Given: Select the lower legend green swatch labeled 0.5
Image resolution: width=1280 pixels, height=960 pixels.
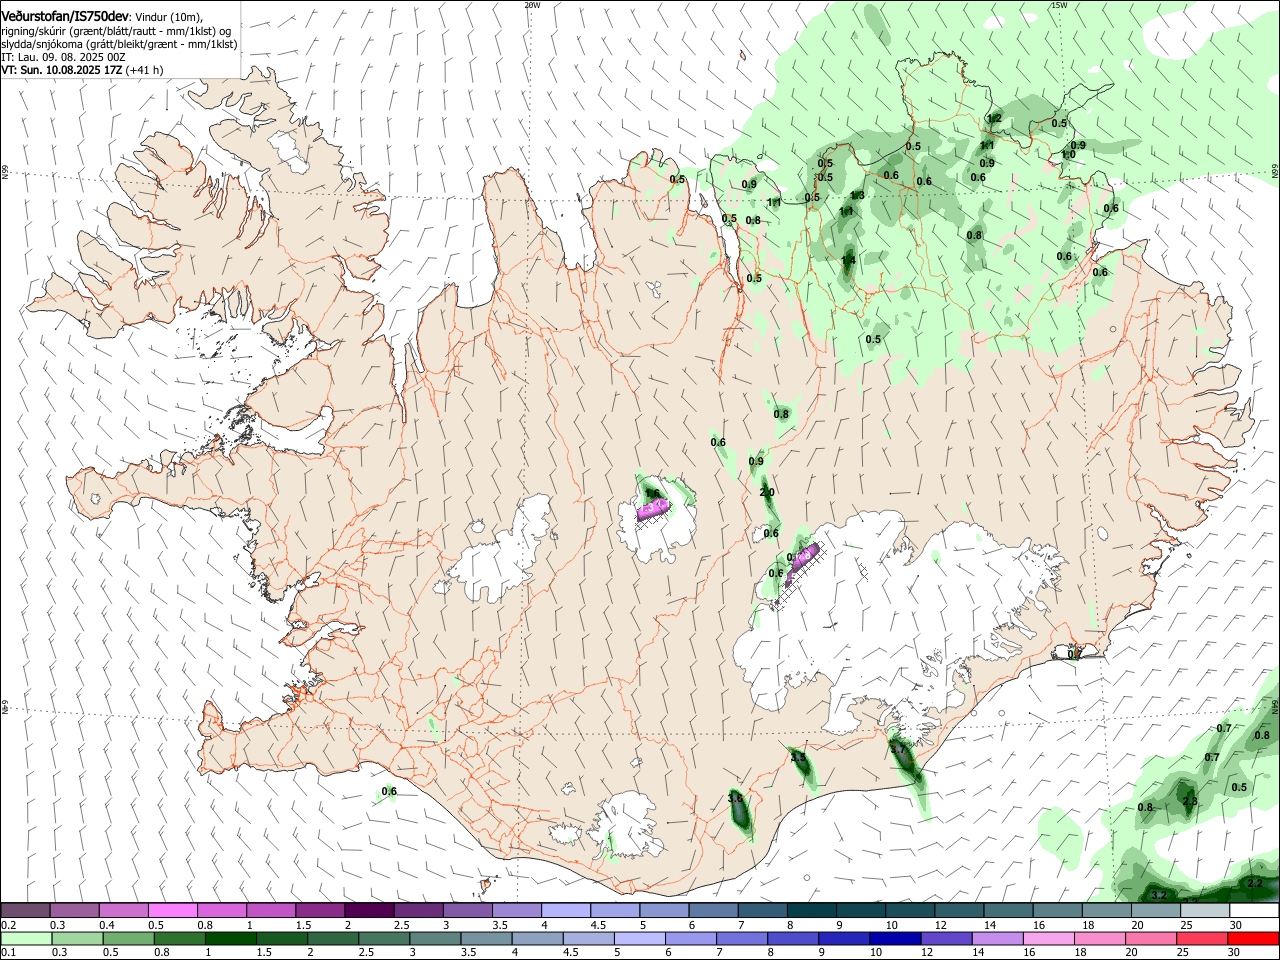Looking at the screenshot, I should pos(129,939).
